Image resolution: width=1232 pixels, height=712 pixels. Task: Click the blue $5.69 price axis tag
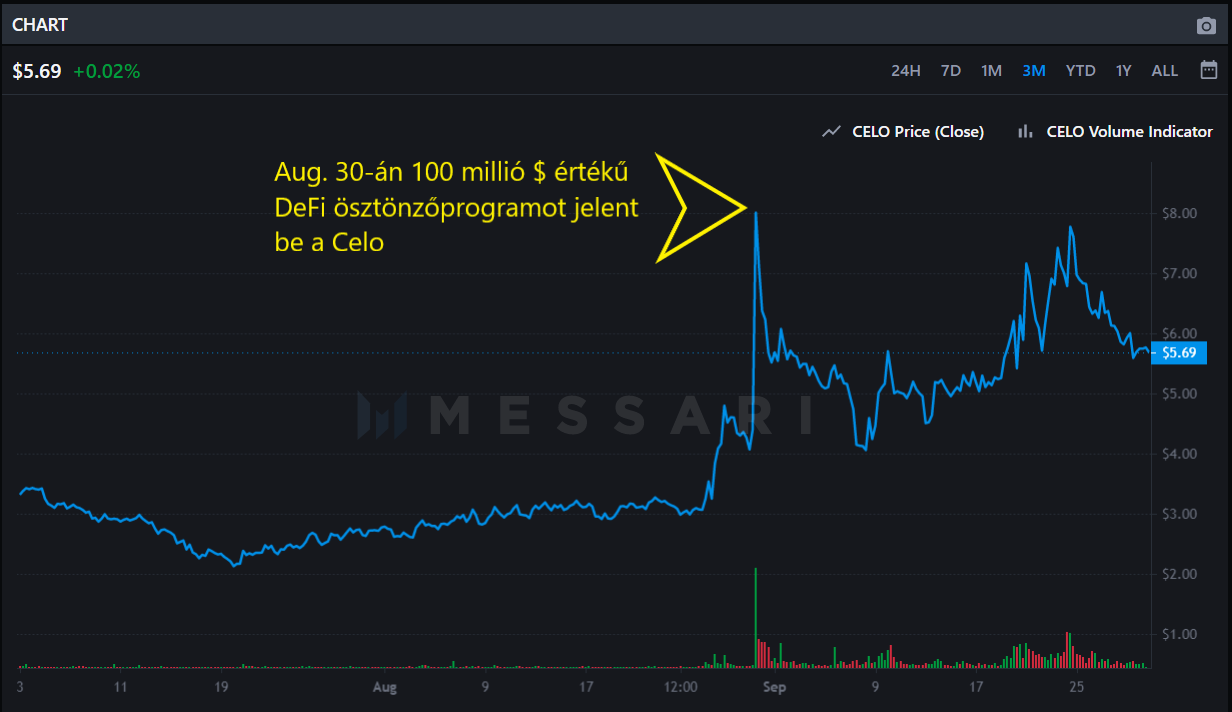1180,352
